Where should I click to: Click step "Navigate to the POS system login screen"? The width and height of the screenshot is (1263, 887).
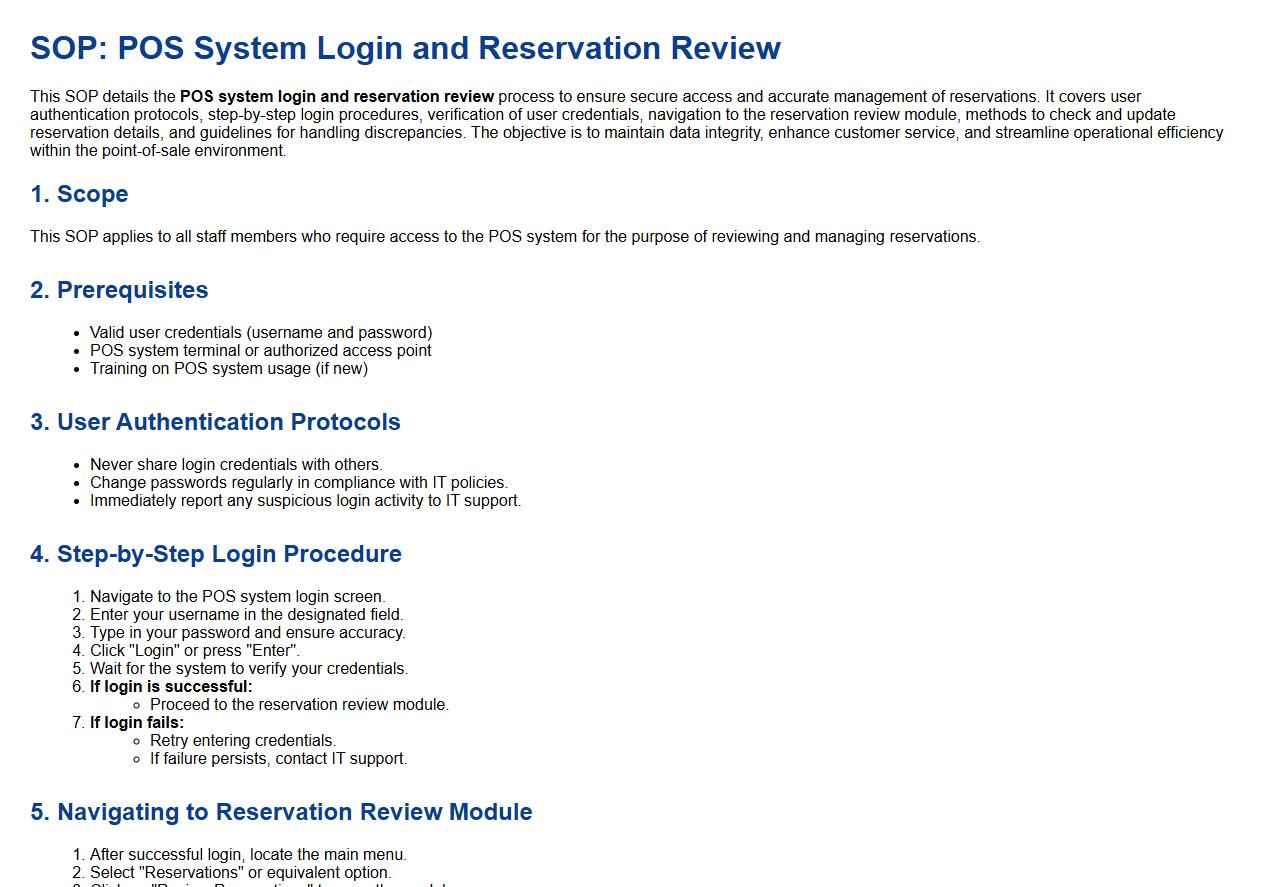tap(237, 597)
